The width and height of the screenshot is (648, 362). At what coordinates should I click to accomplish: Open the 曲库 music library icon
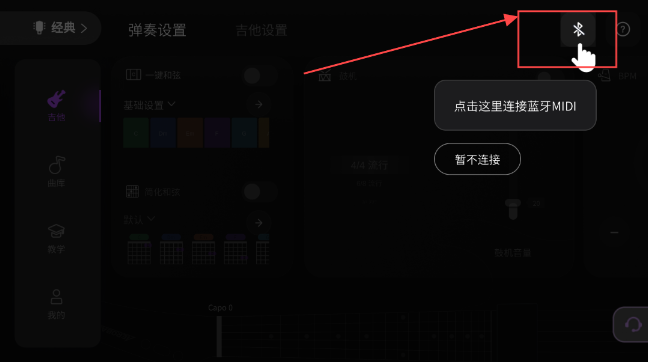pyautogui.click(x=56, y=165)
